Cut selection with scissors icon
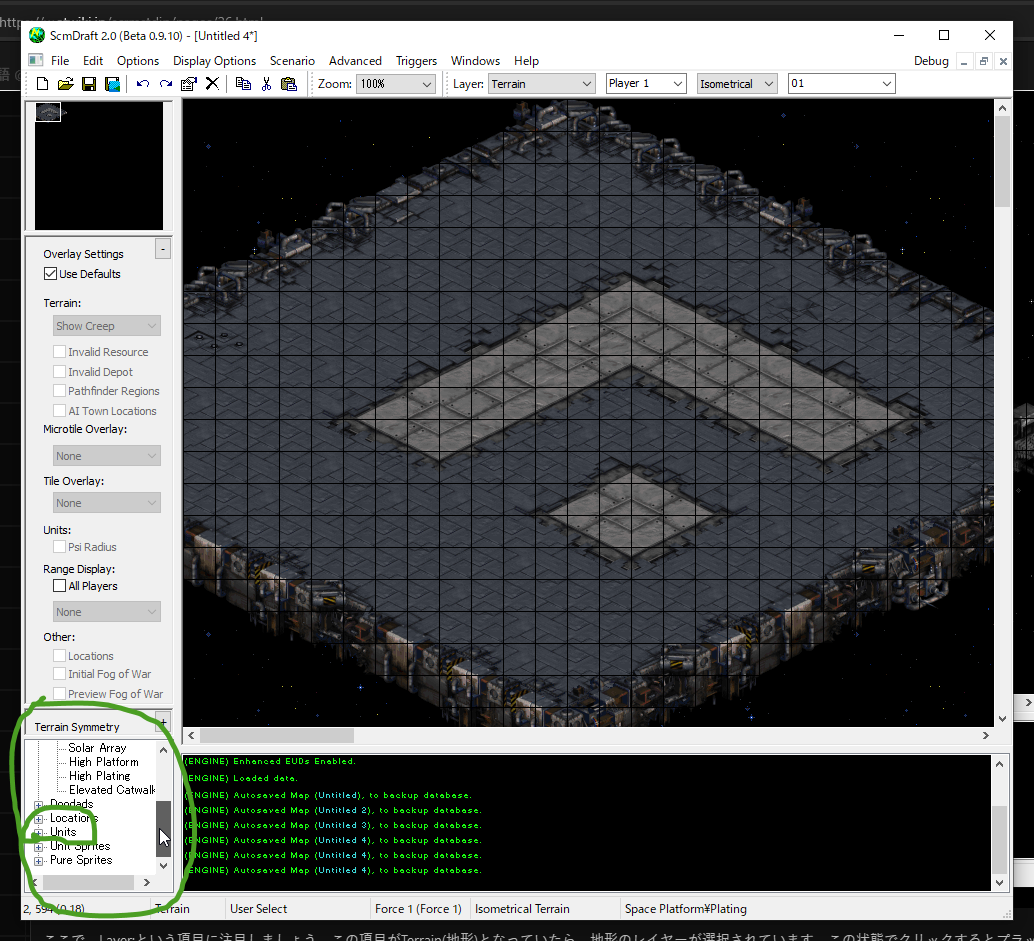The height and width of the screenshot is (941, 1034). [266, 84]
